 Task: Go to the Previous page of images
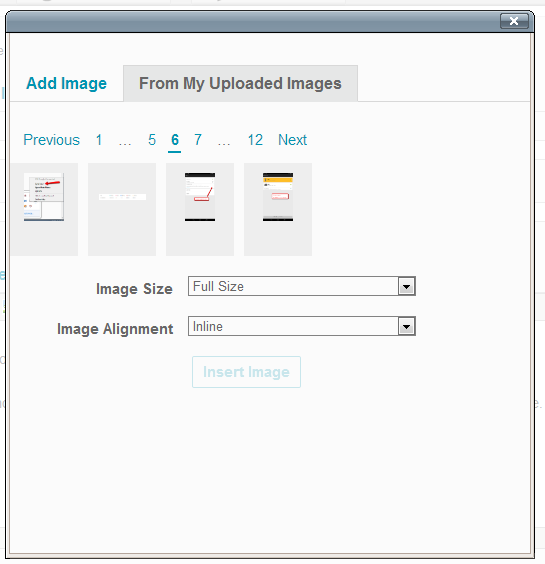pyautogui.click(x=51, y=140)
